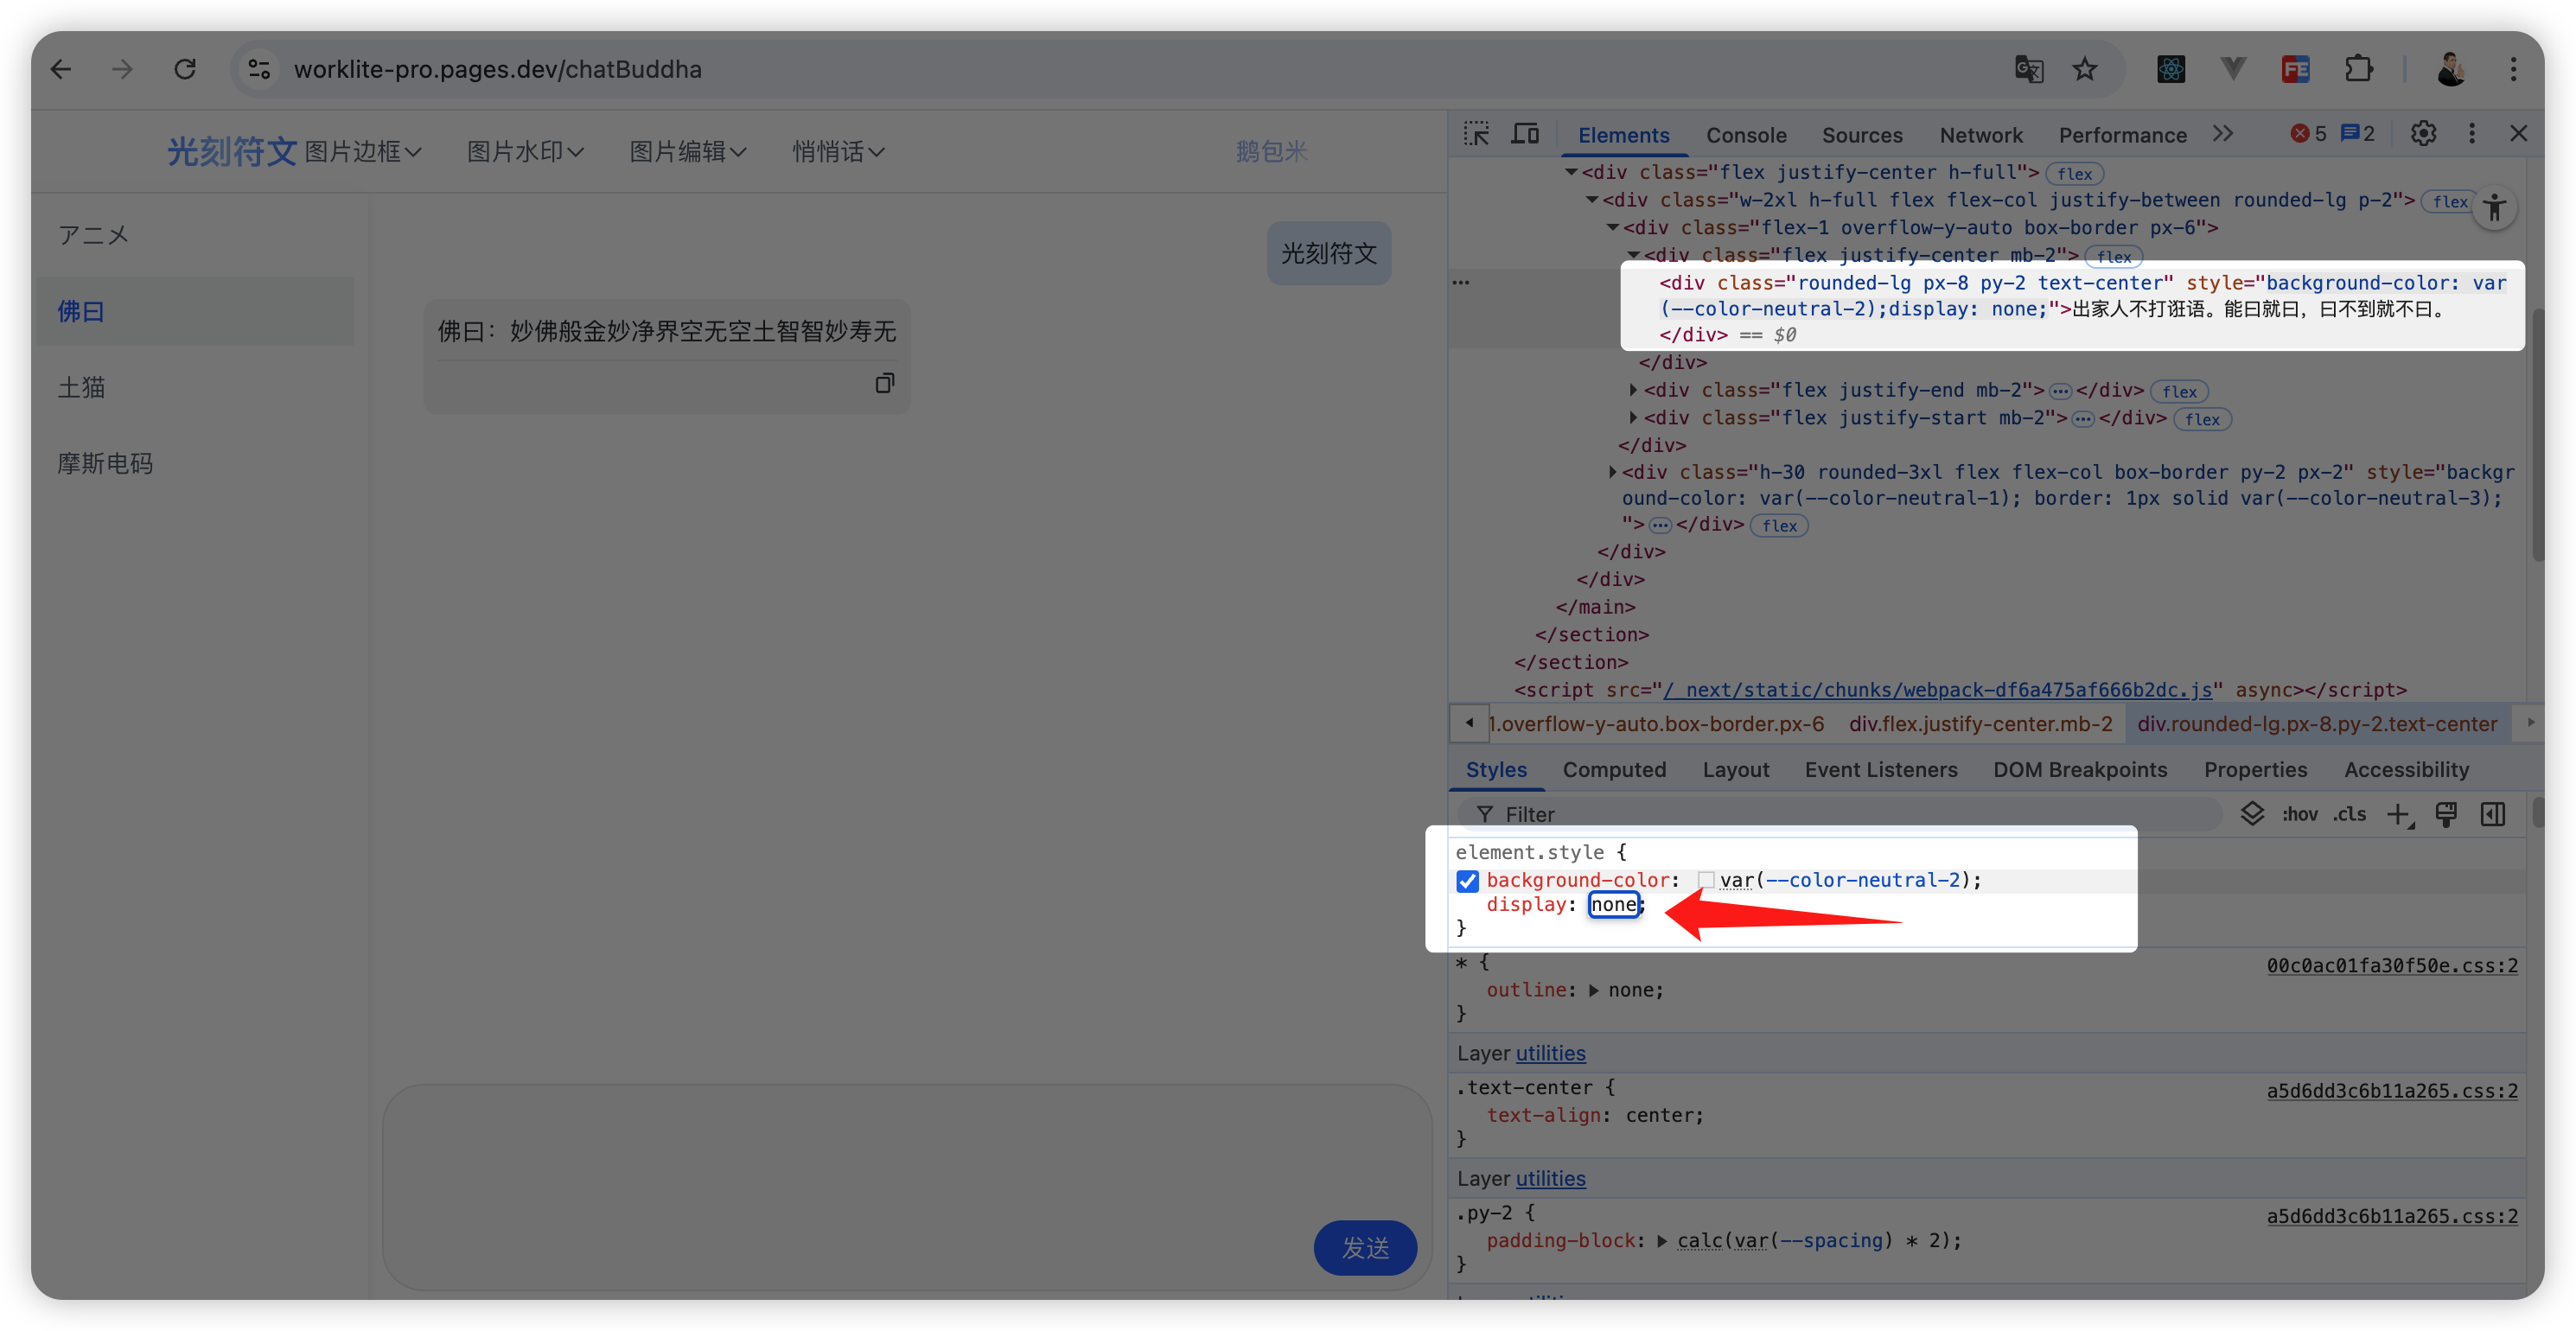Viewport: 2576px width, 1331px height.
Task: Toggle the device toolbar icon
Action: click(x=1524, y=134)
